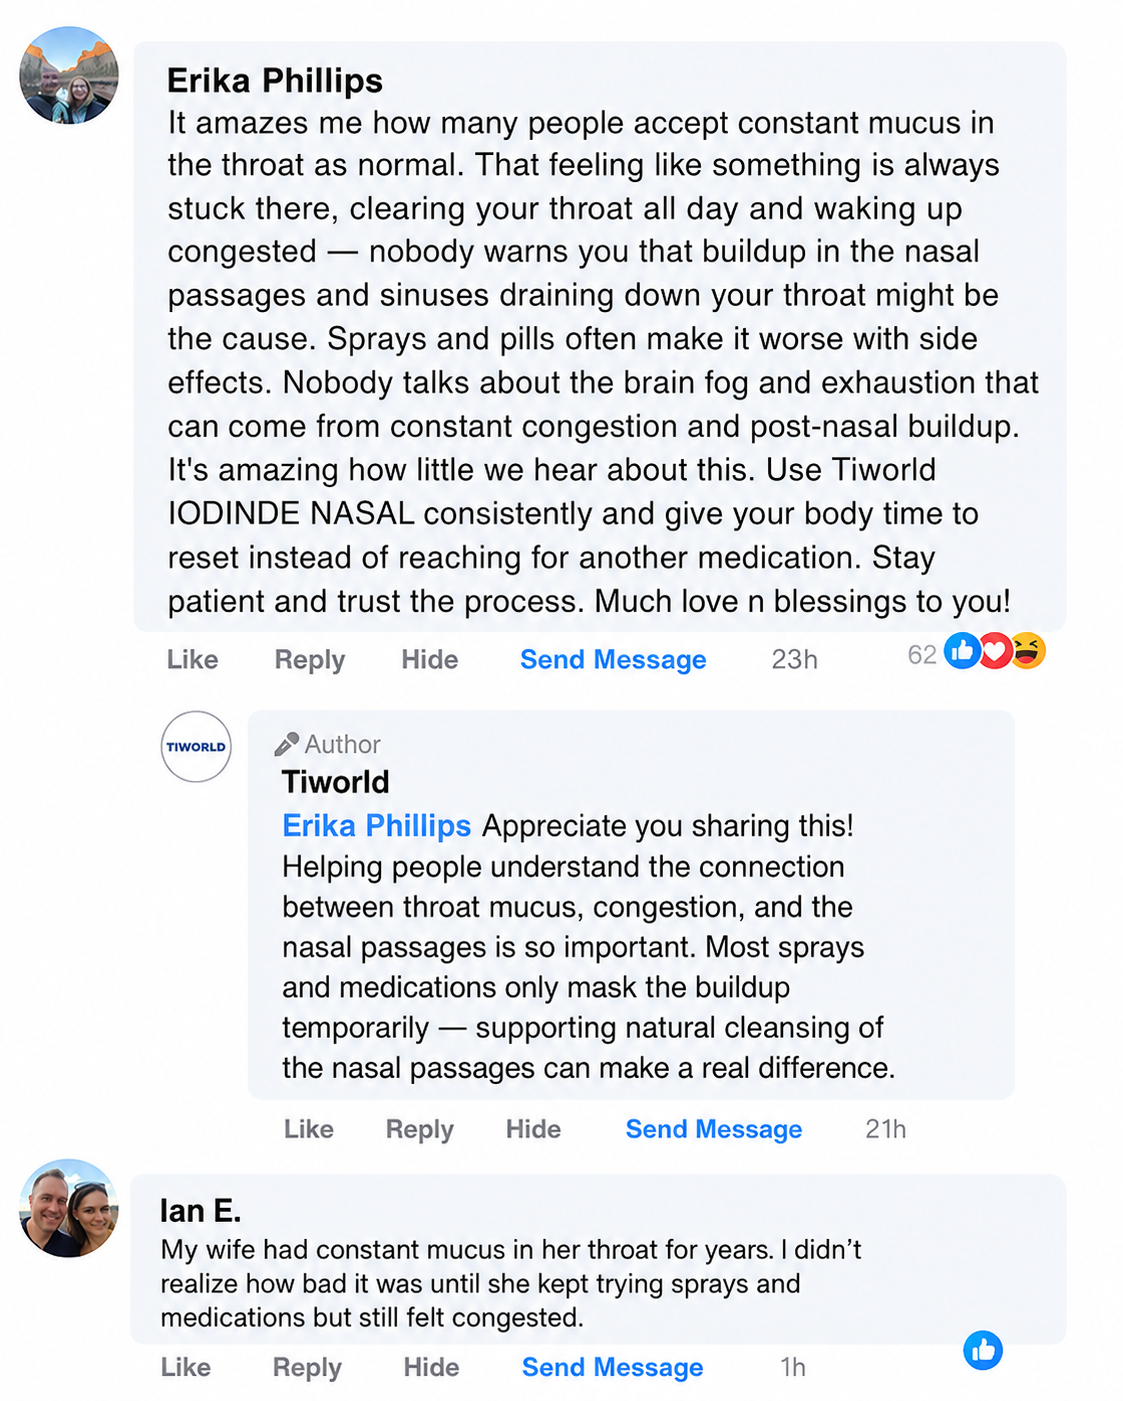1123x1401 pixels.
Task: Open the Tiworld logo avatar
Action: click(196, 747)
